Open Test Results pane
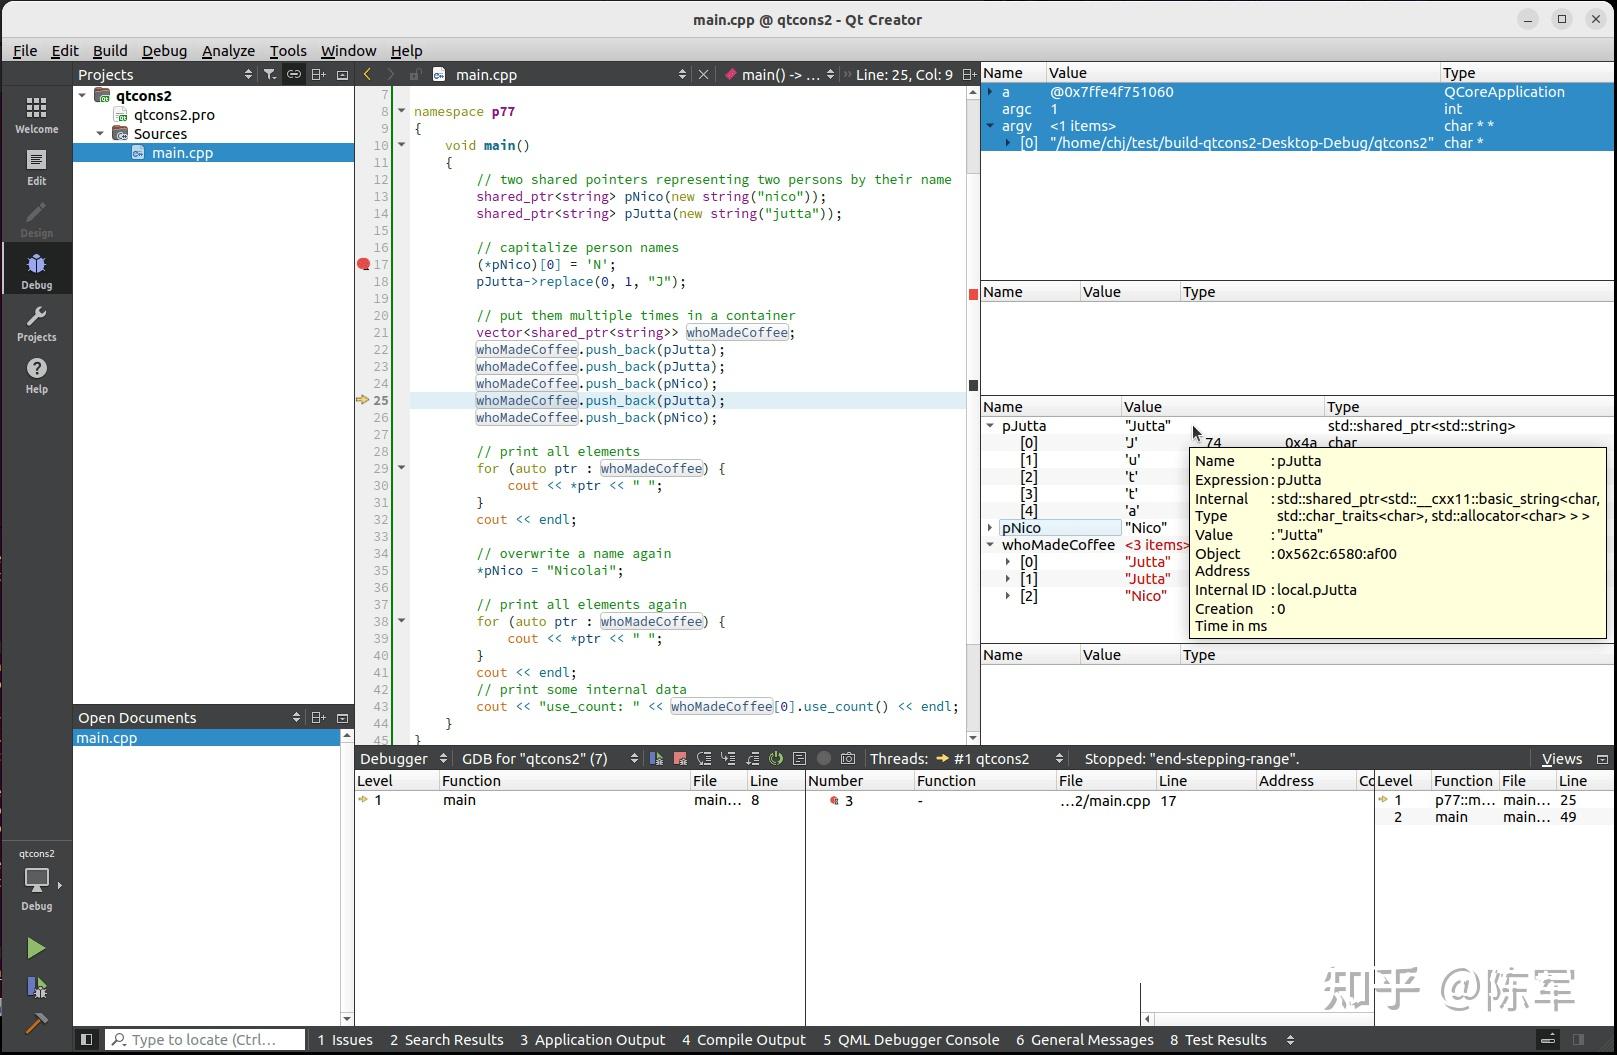The height and width of the screenshot is (1055, 1617). click(x=1218, y=1040)
